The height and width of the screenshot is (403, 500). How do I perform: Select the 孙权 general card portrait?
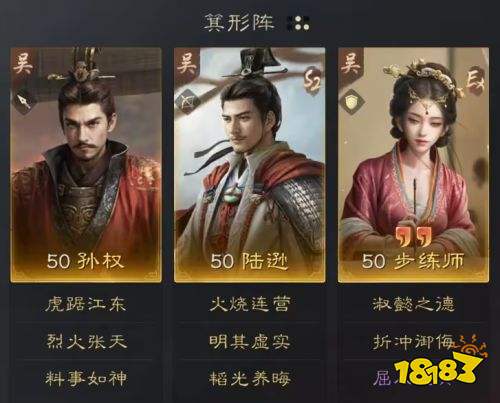pyautogui.click(x=86, y=165)
